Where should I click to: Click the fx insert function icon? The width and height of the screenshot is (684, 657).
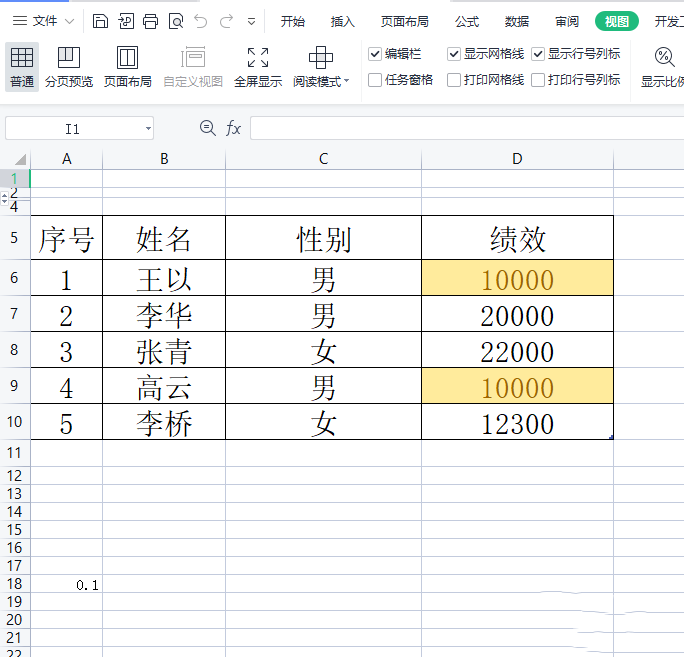[233, 128]
